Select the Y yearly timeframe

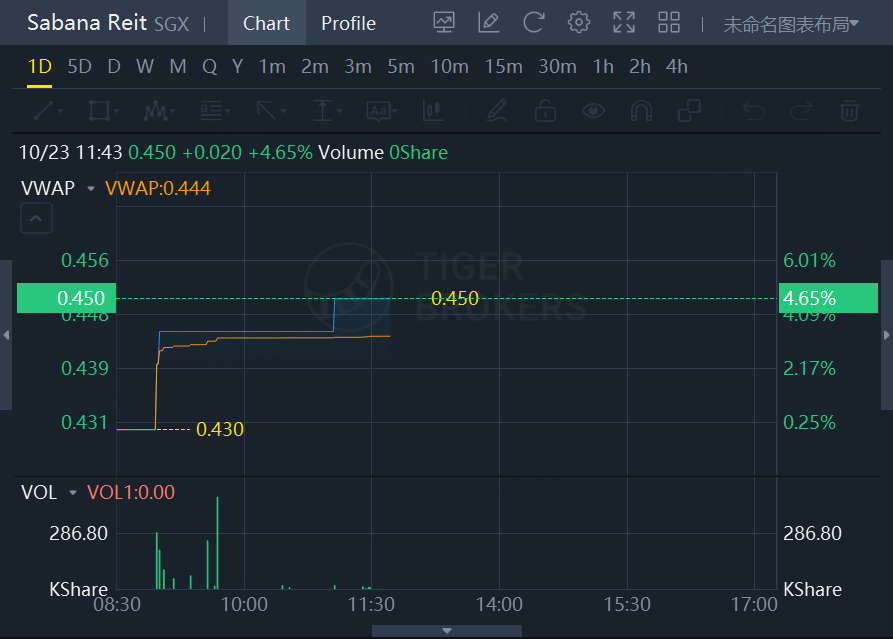[x=237, y=67]
